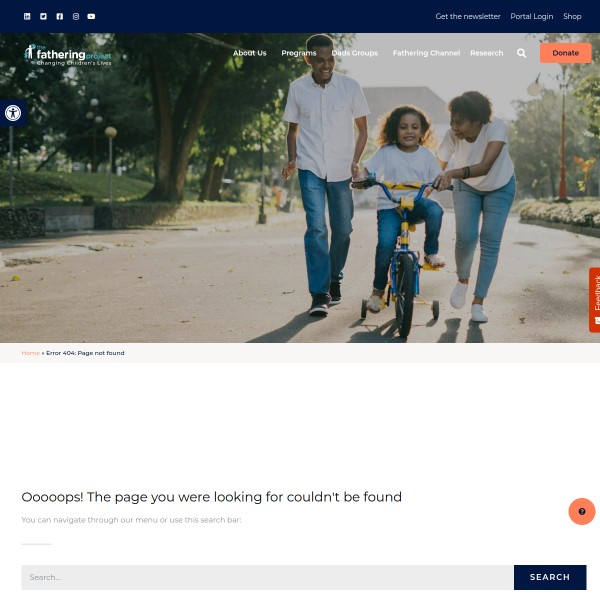Focus the Search... input field
The width and height of the screenshot is (600, 600).
point(267,577)
